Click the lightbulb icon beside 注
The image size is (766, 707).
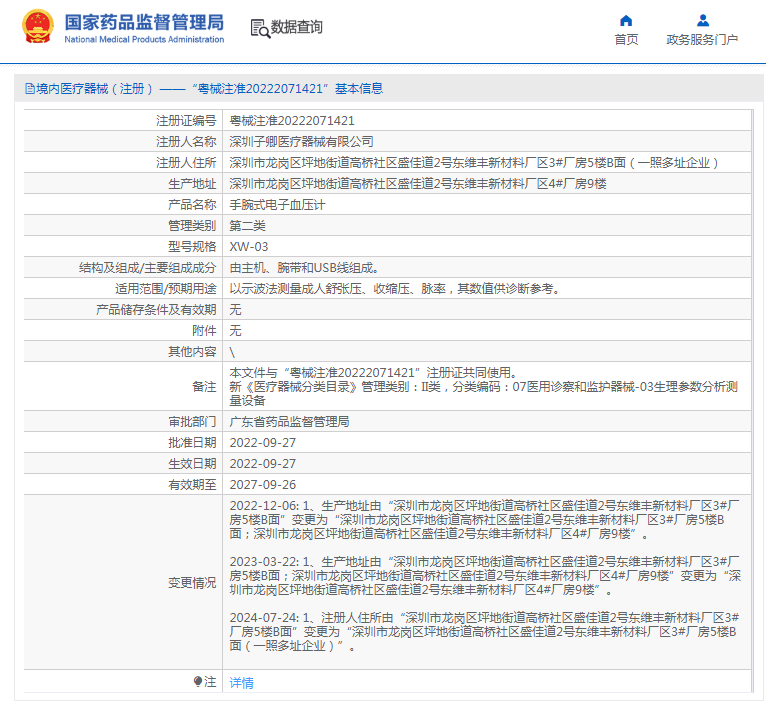pos(197,681)
